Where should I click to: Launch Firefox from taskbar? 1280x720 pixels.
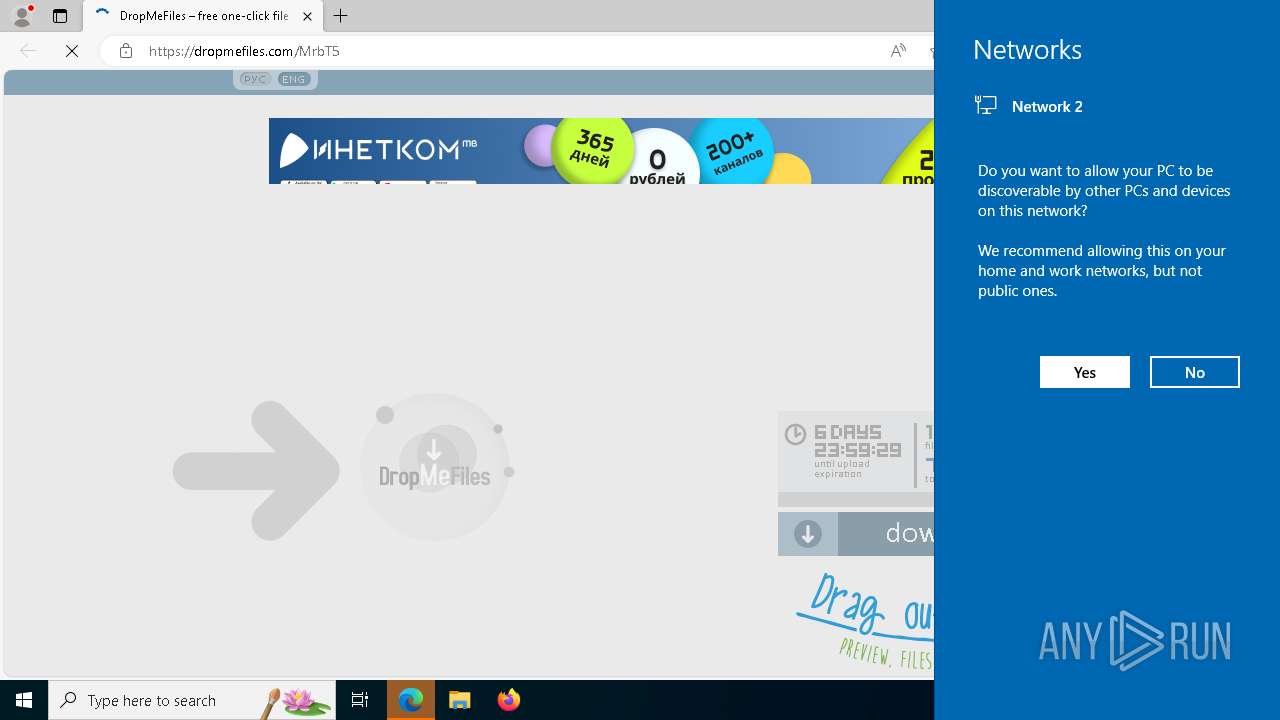509,700
